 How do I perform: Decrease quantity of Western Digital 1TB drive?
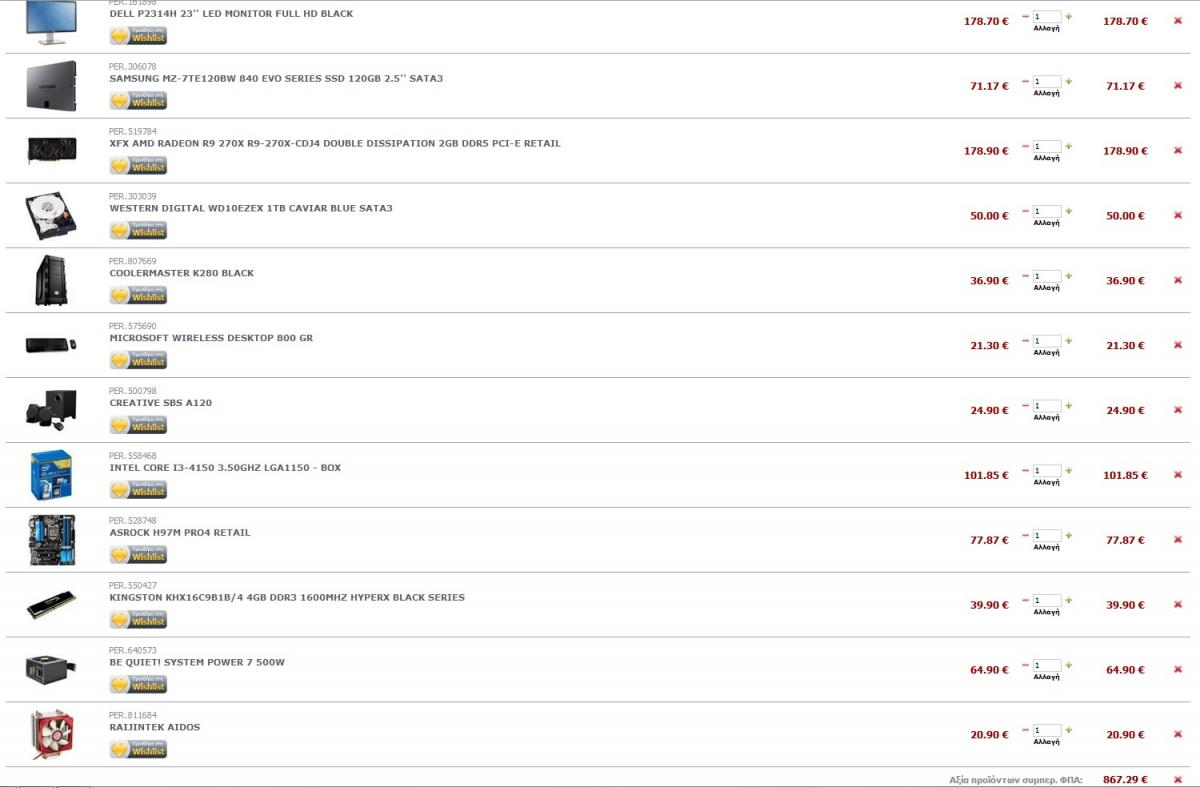click(x=1025, y=211)
